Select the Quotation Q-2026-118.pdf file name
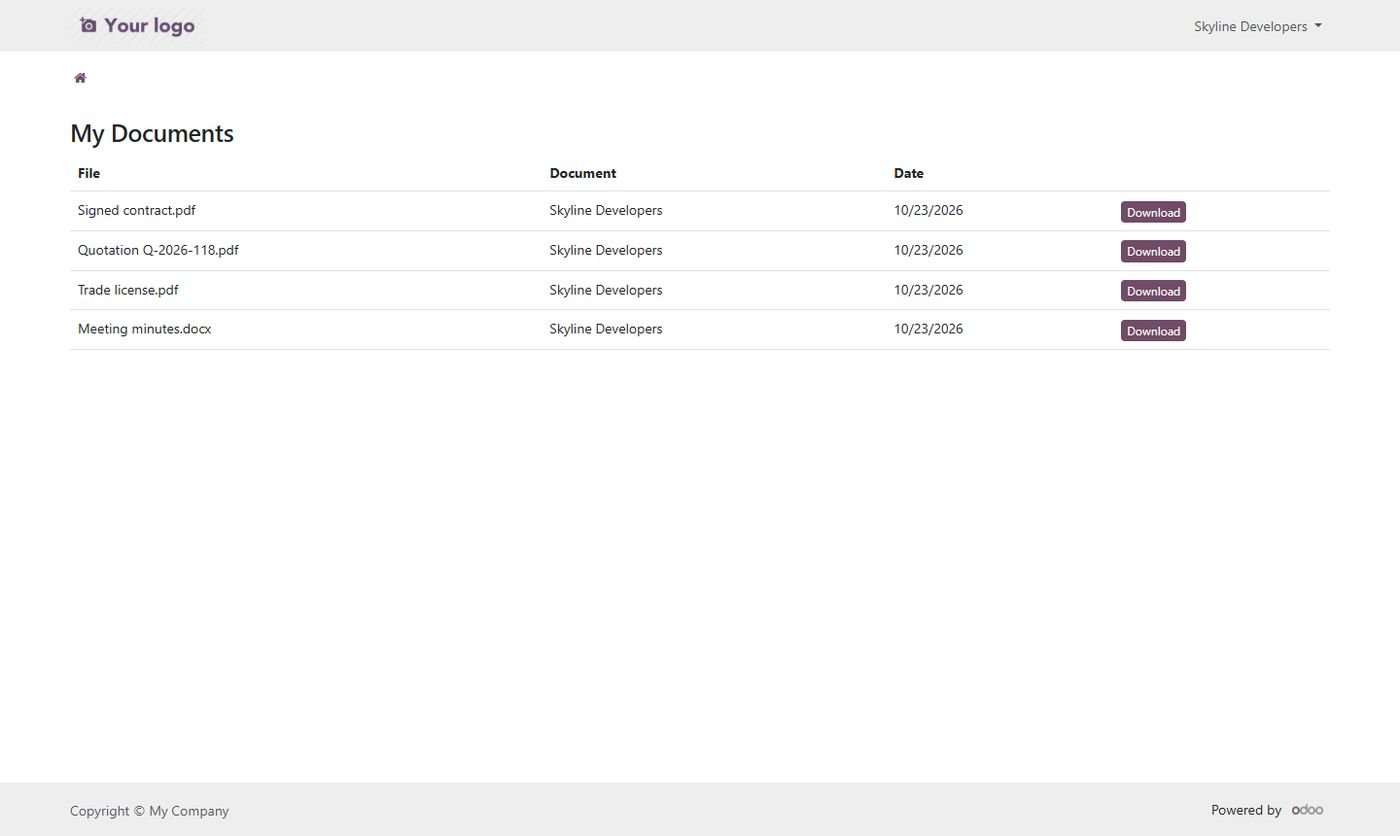Image resolution: width=1400 pixels, height=836 pixels. [x=158, y=250]
